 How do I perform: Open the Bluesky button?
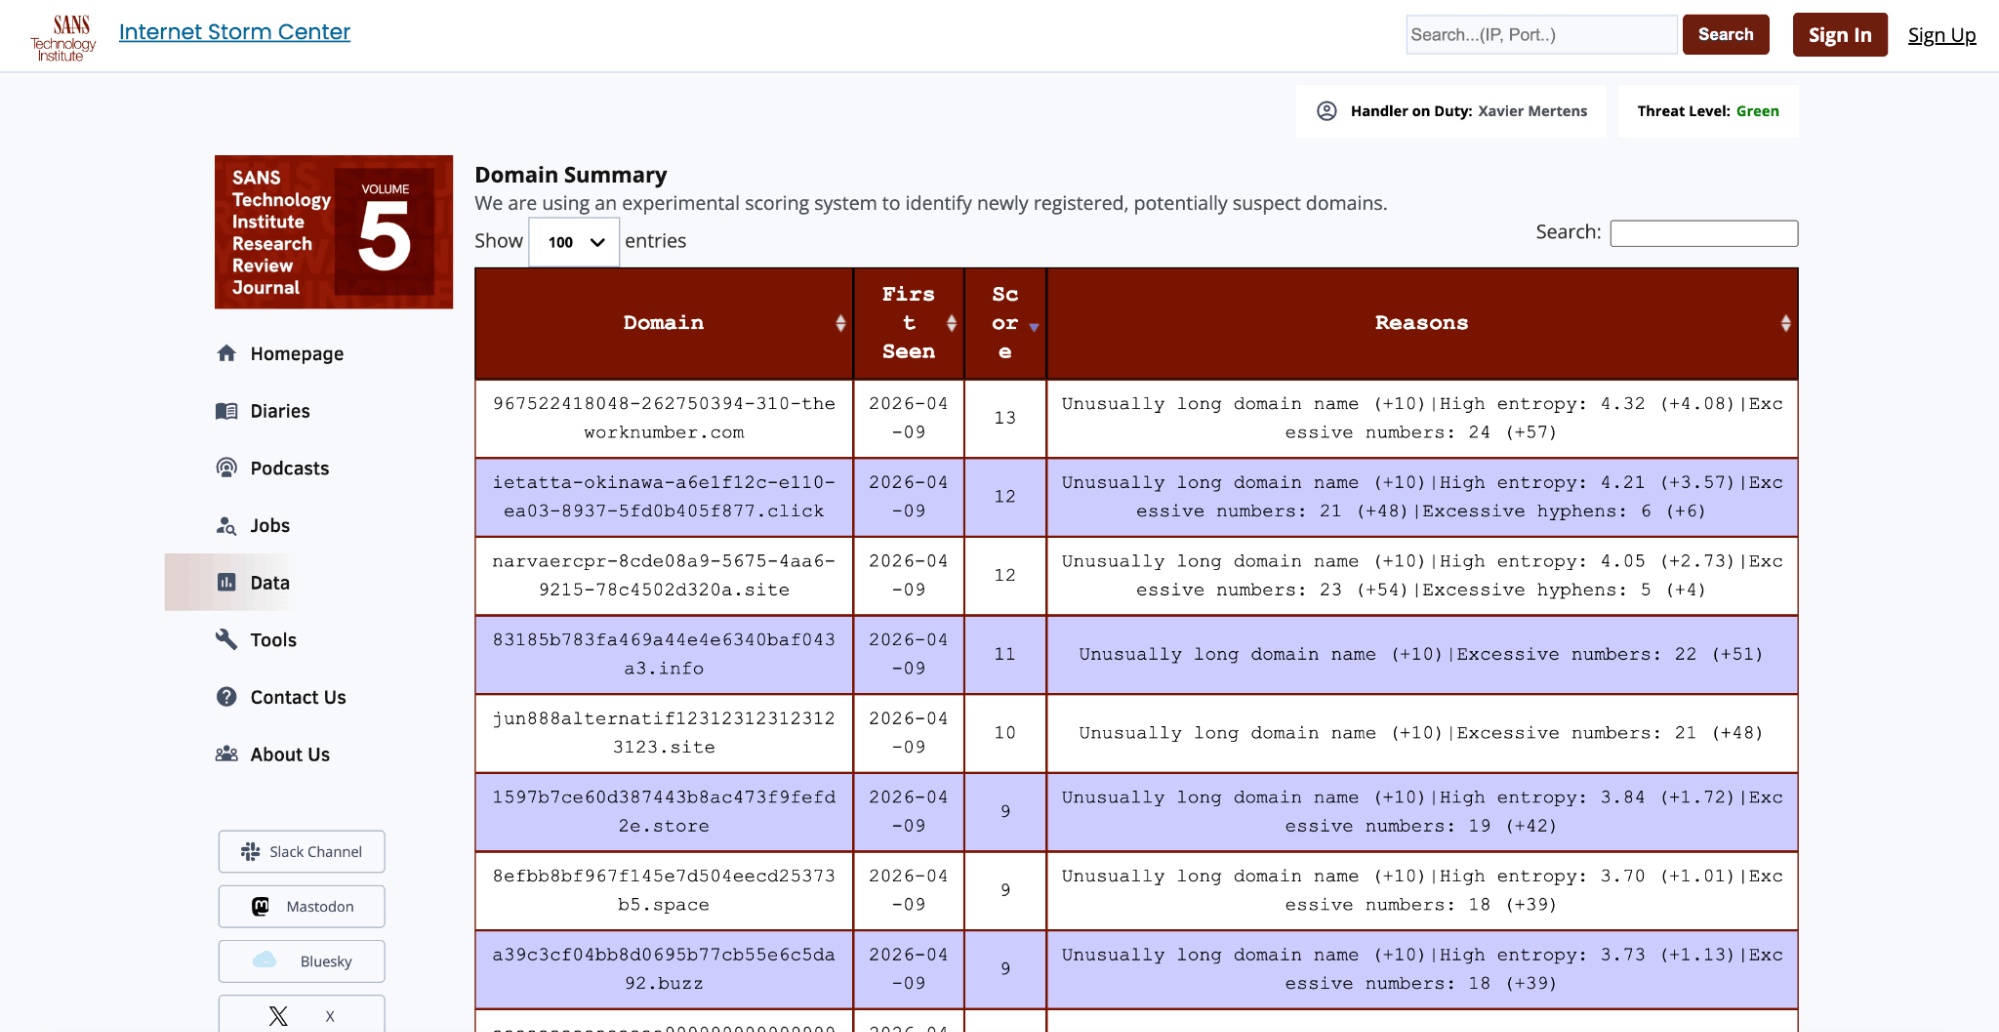301,961
